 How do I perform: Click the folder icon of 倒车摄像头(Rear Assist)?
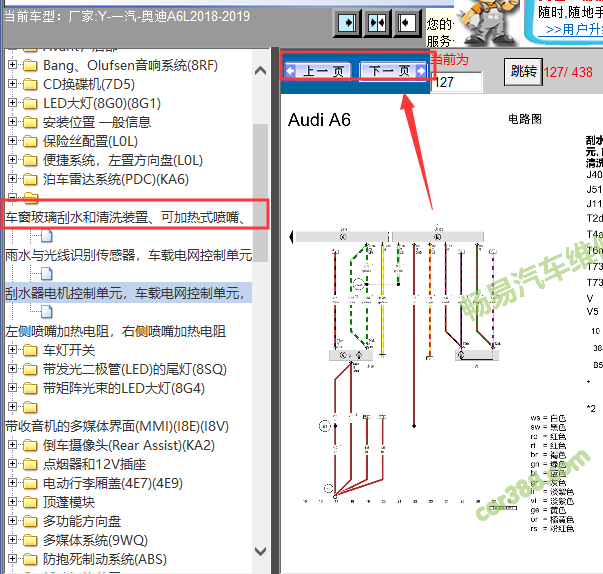(x=30, y=446)
